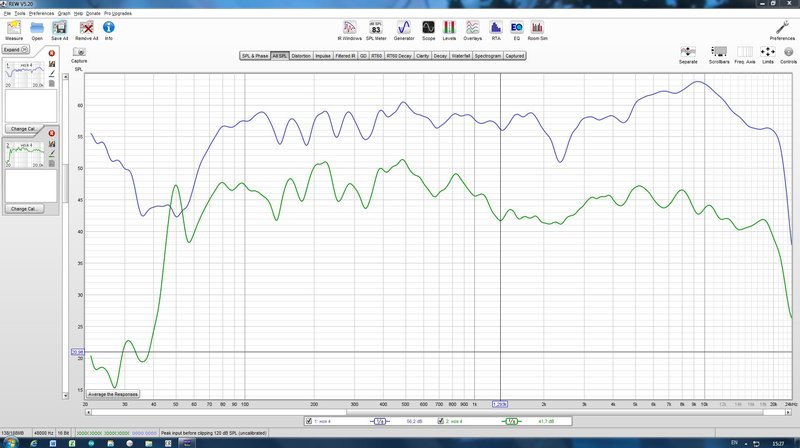The width and height of the screenshot is (800, 448).
Task: Select measurement 1 thumbnail
Action: point(25,75)
